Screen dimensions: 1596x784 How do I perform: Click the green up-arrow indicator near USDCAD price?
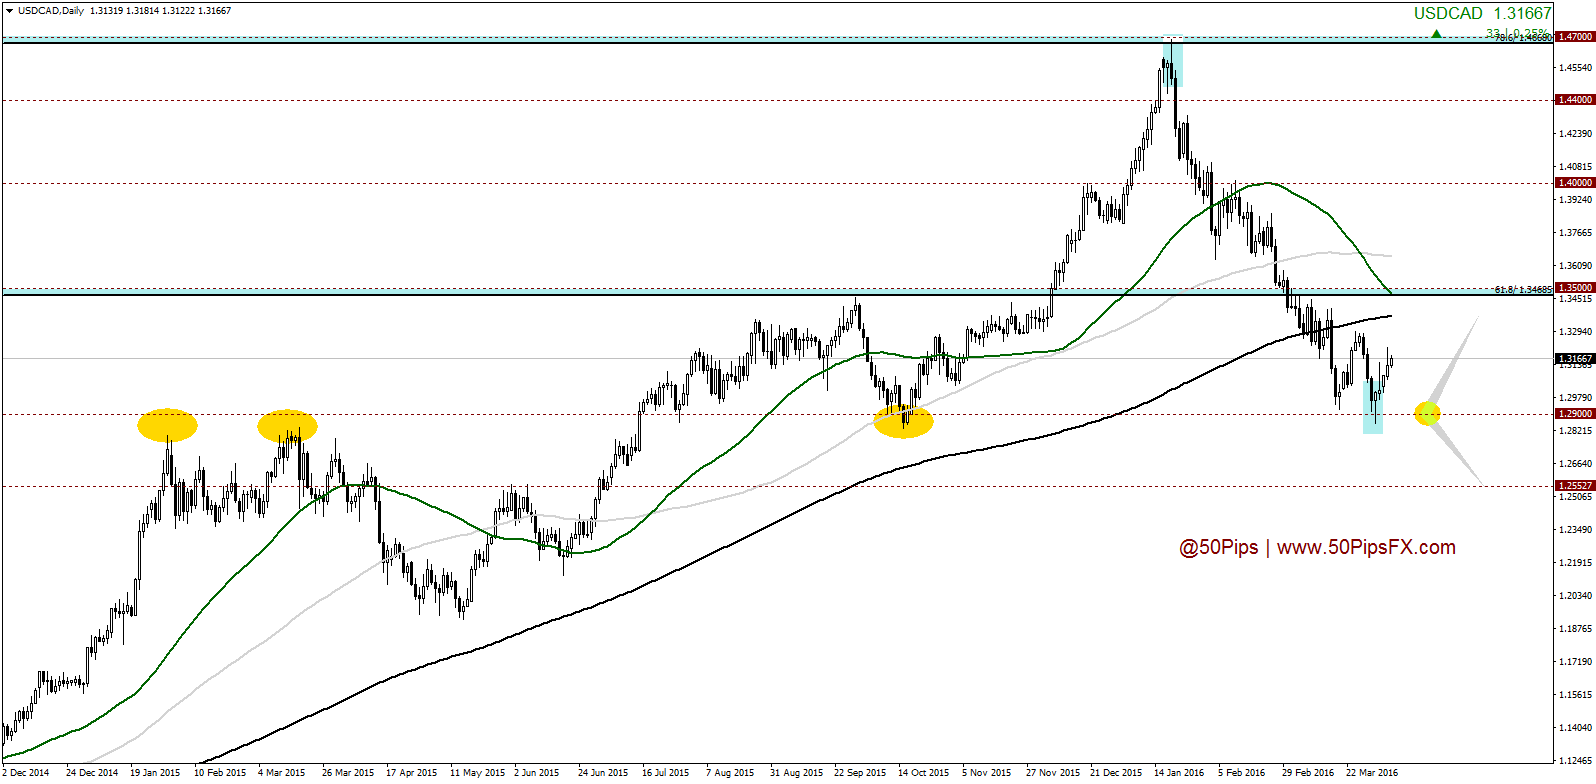1436,34
